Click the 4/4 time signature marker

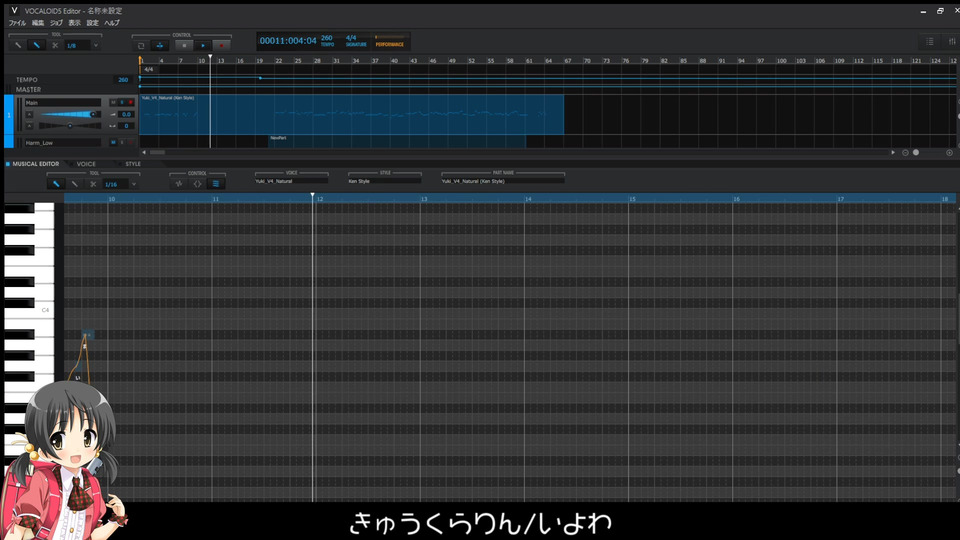coord(149,69)
